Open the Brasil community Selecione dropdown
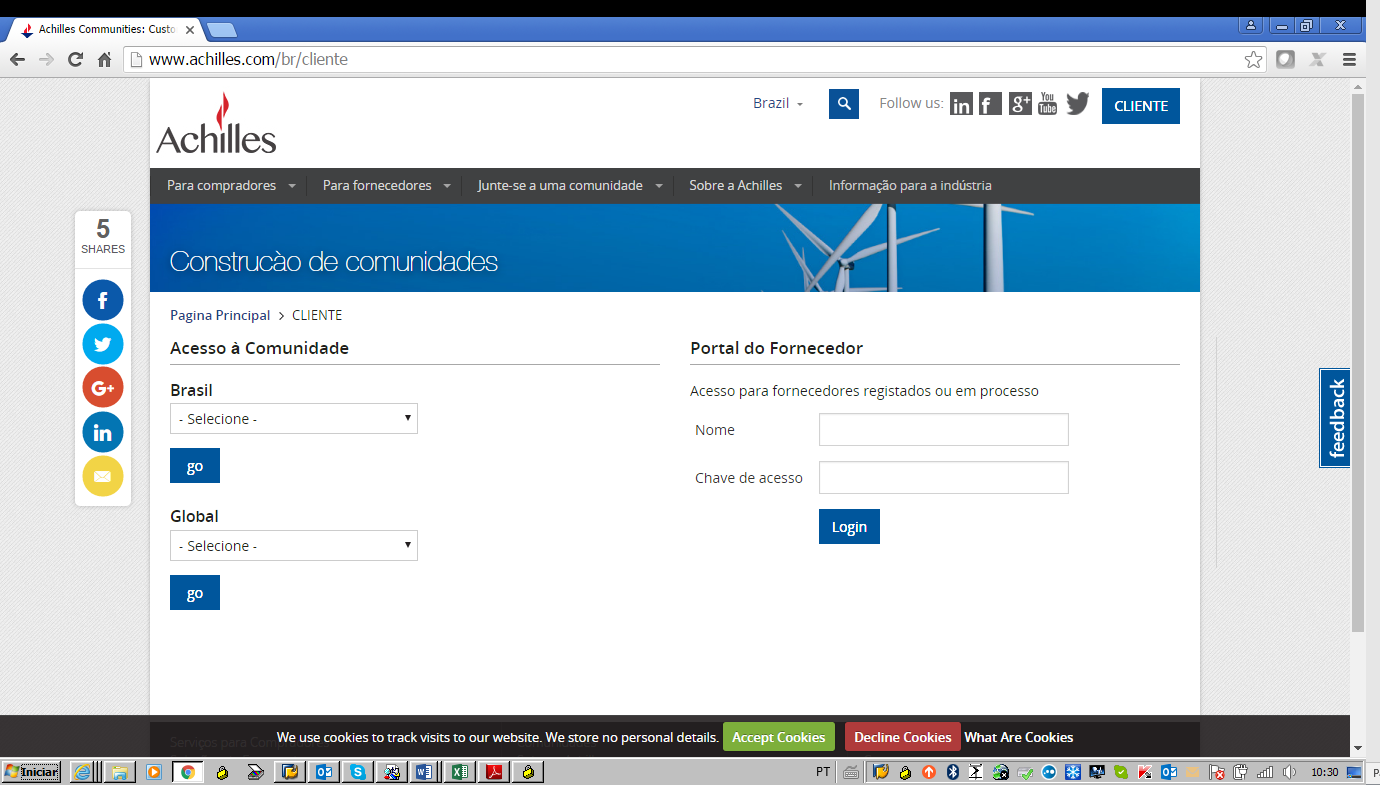The image size is (1380, 785). click(x=294, y=419)
